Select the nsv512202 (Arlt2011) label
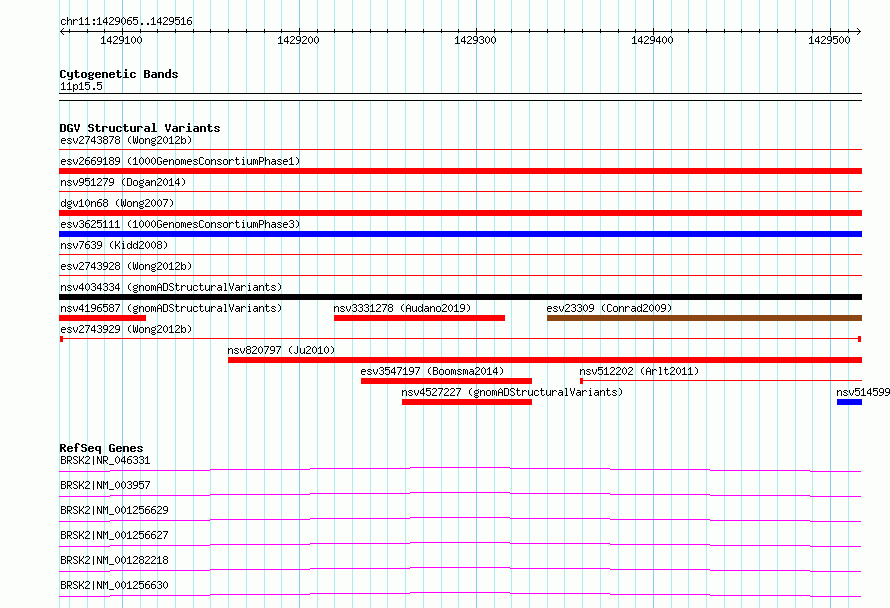The height and width of the screenshot is (608, 890). (x=639, y=371)
